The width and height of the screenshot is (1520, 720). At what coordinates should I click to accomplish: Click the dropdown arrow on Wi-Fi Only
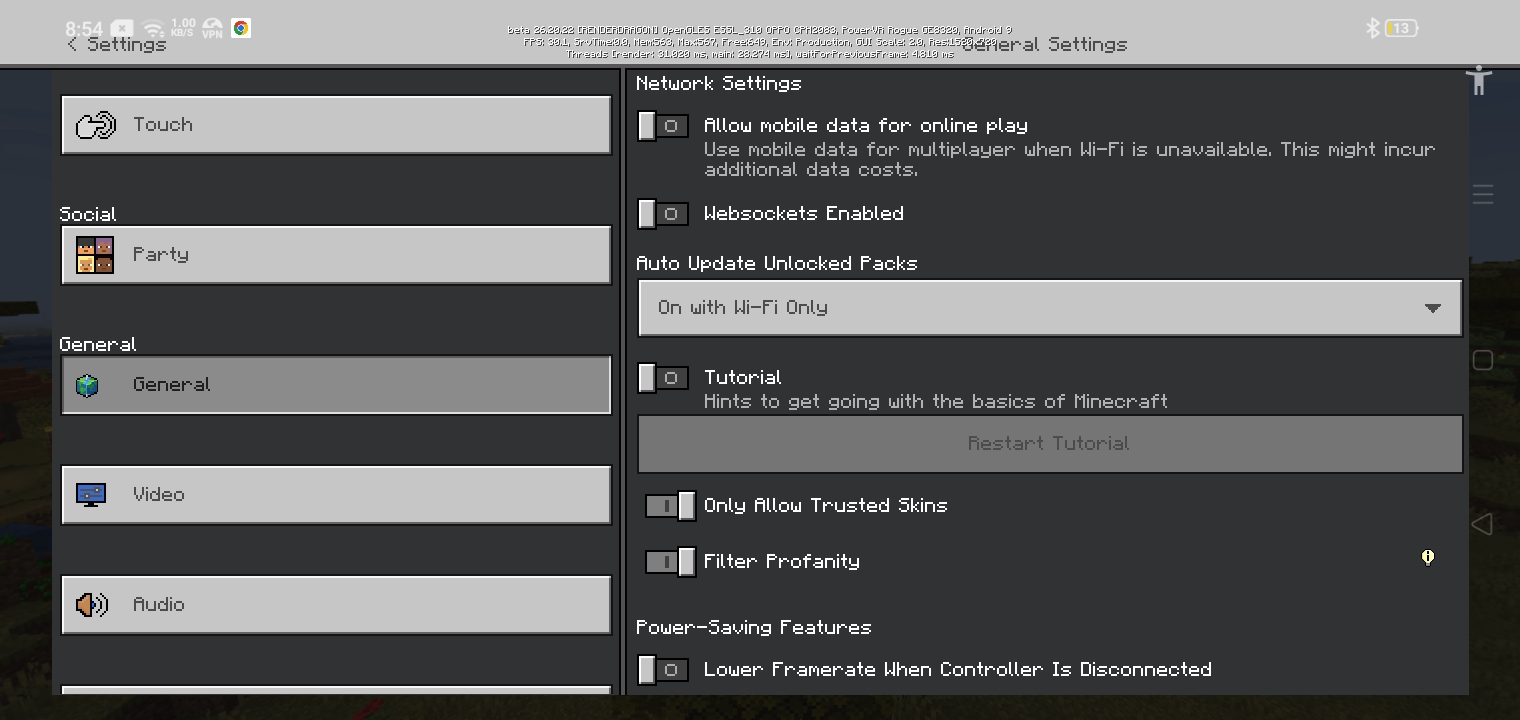point(1433,308)
